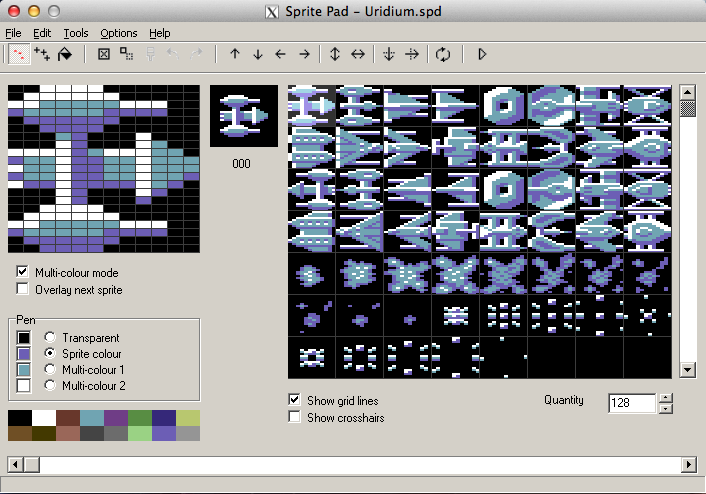The width and height of the screenshot is (706, 494).
Task: Choose the Multi-colour 2 pen radio
Action: pyautogui.click(x=50, y=385)
